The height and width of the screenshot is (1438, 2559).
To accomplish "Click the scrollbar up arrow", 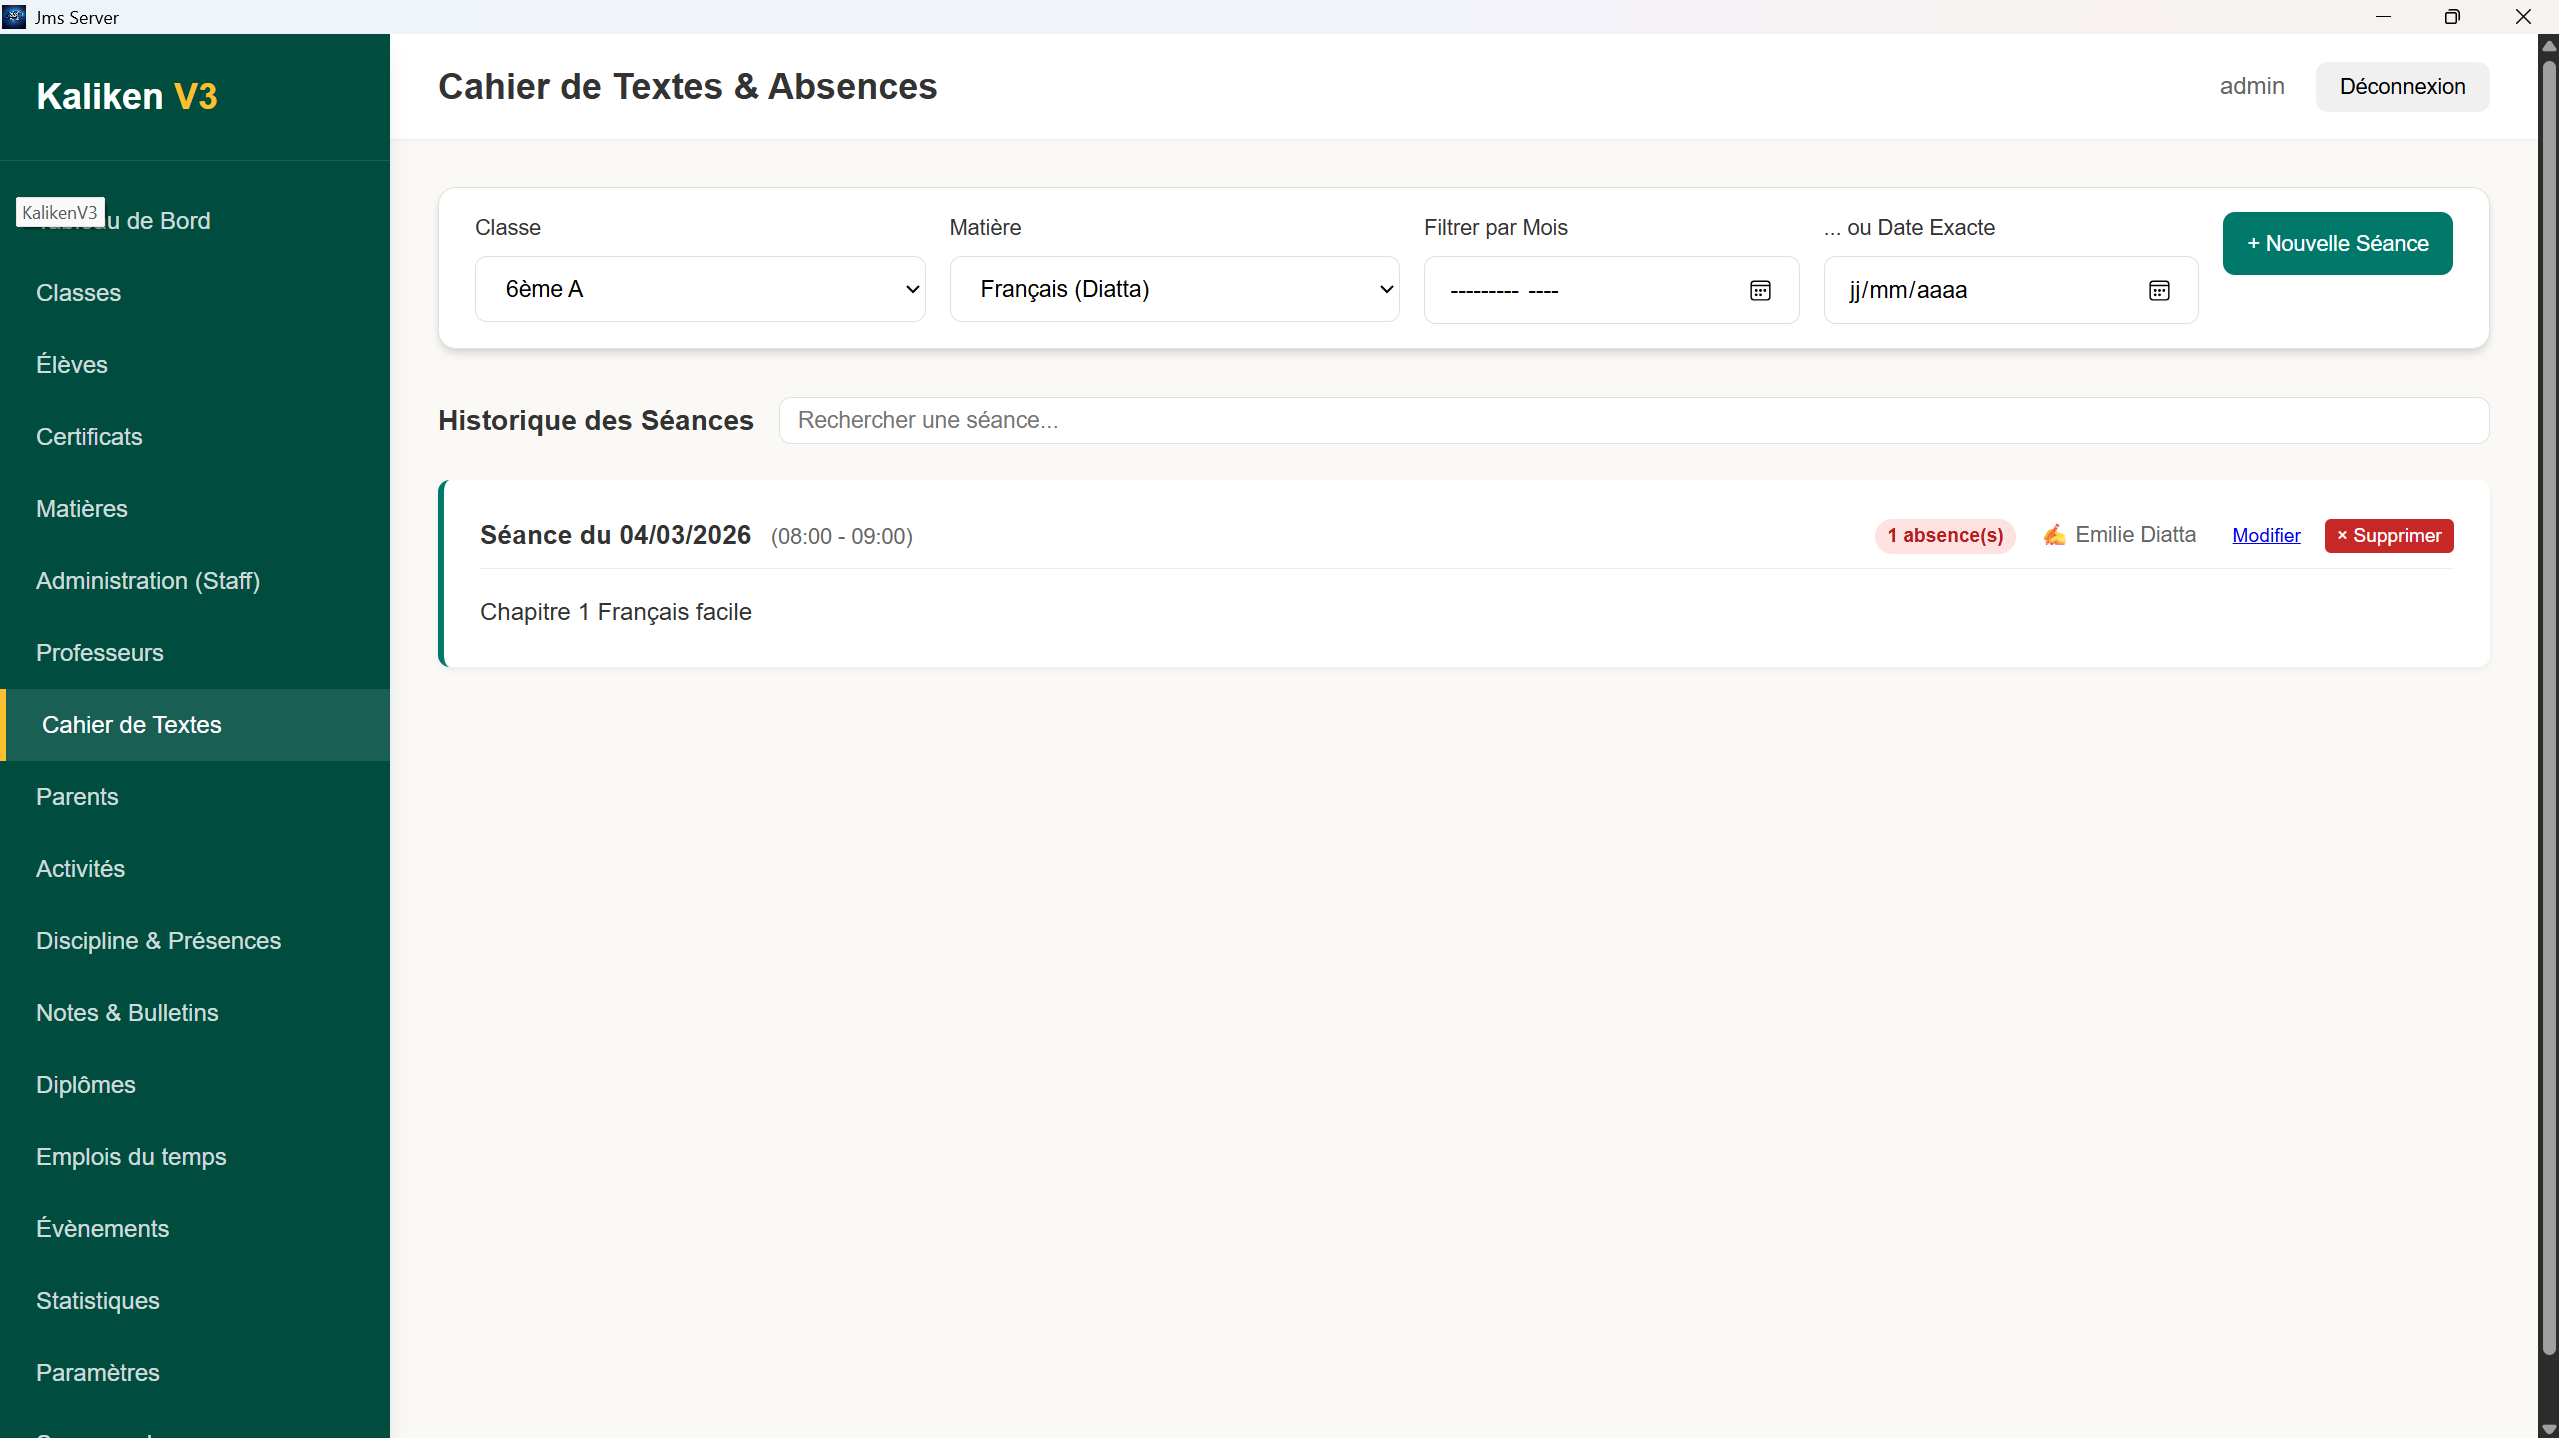I will click(x=2548, y=46).
